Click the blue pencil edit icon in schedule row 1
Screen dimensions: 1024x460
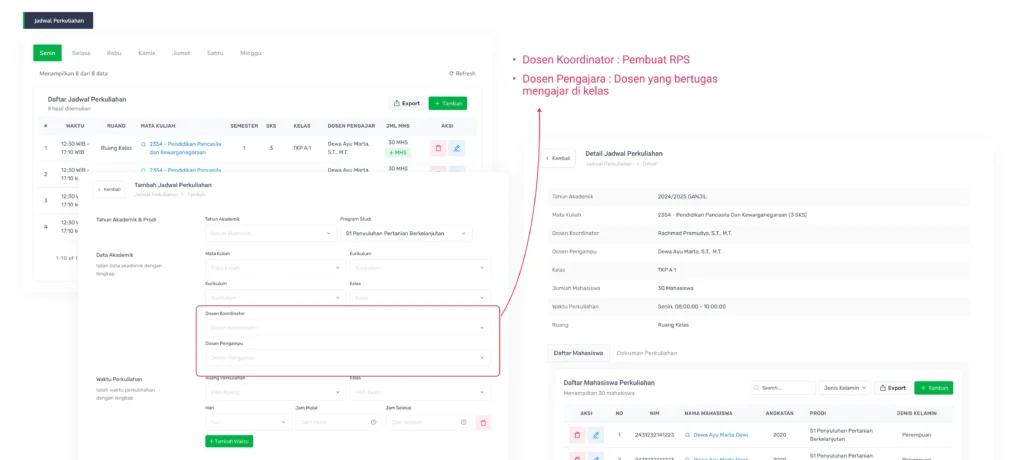tap(456, 148)
